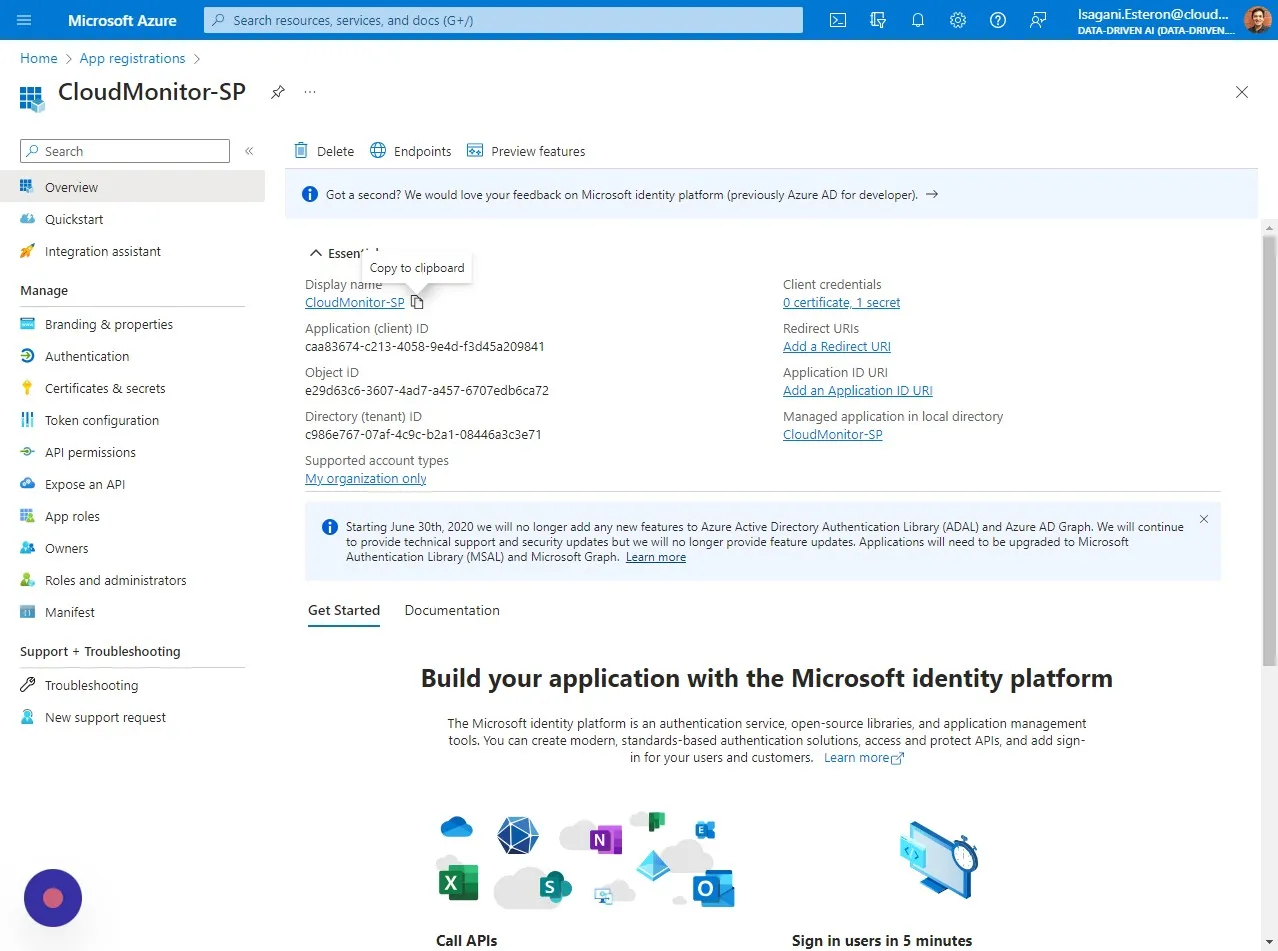Select the Application (client) ID value

click(x=425, y=347)
